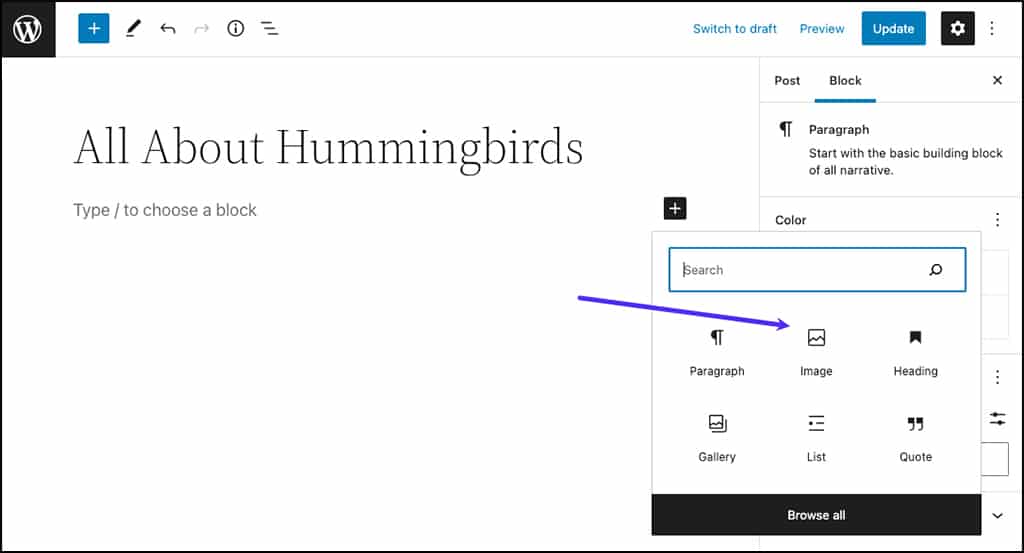
Task: Insert a List block
Action: click(816, 437)
